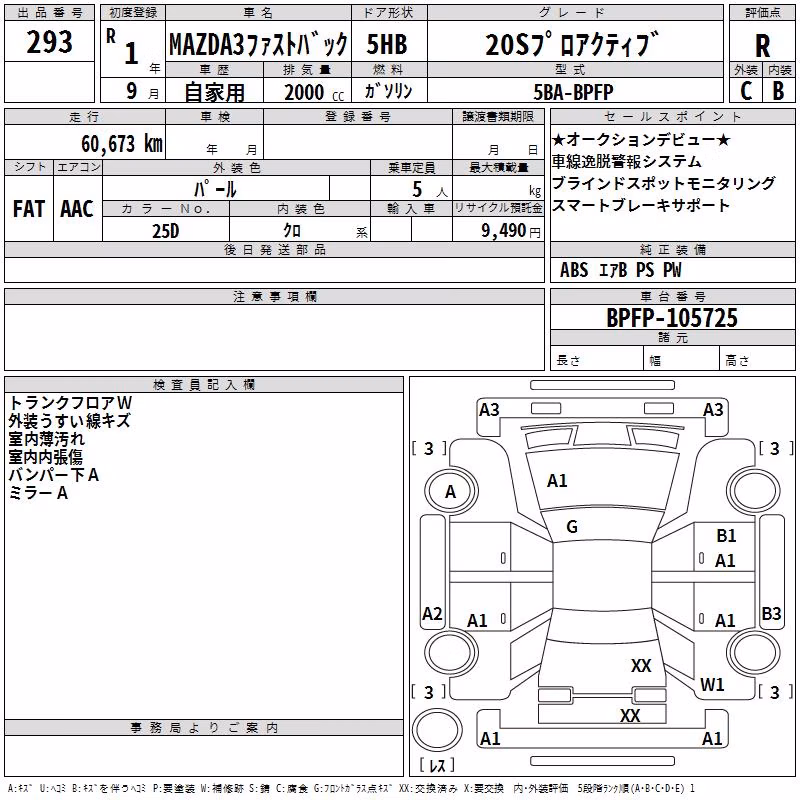
Task: Click the ★オークションデビュー★ sales point
Action: point(641,139)
